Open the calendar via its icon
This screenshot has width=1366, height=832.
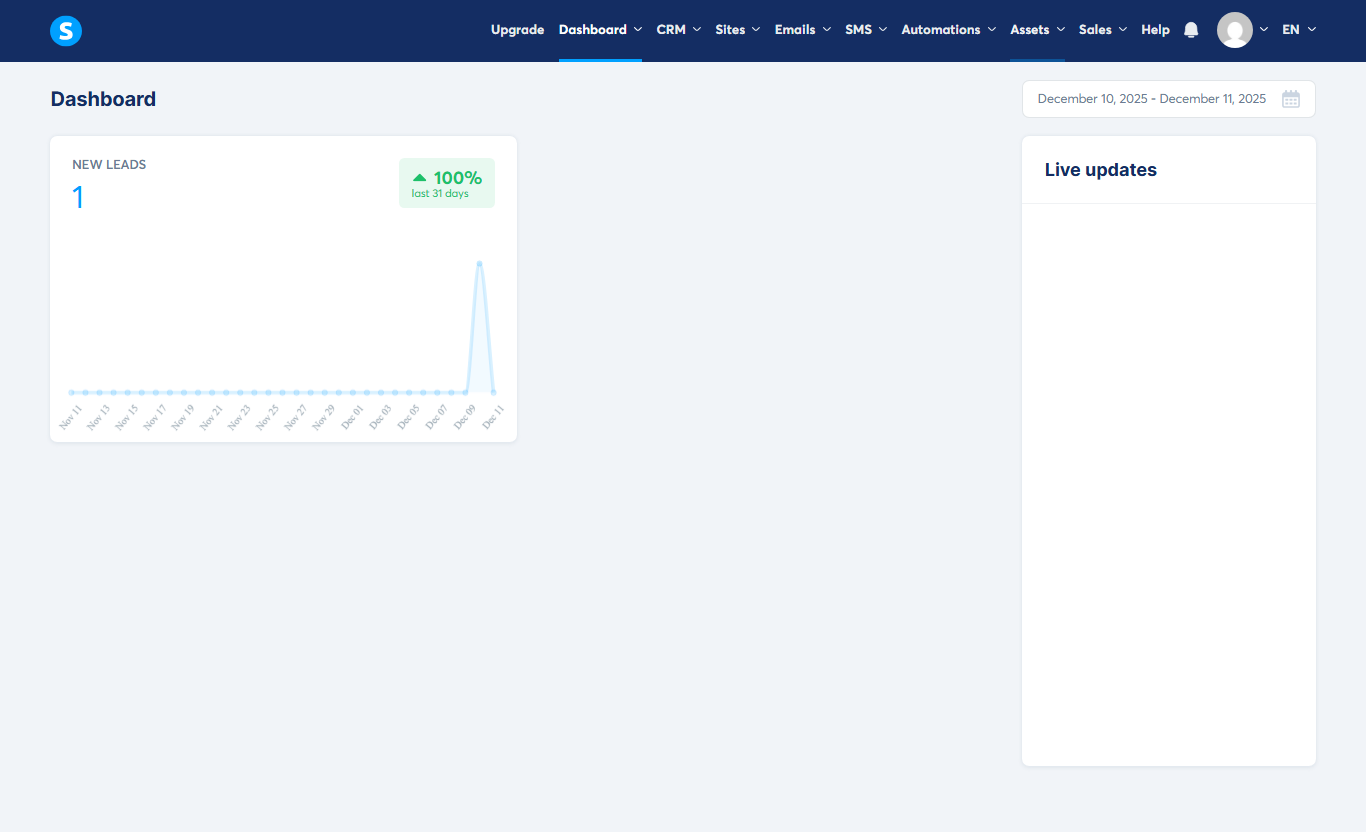tap(1291, 98)
